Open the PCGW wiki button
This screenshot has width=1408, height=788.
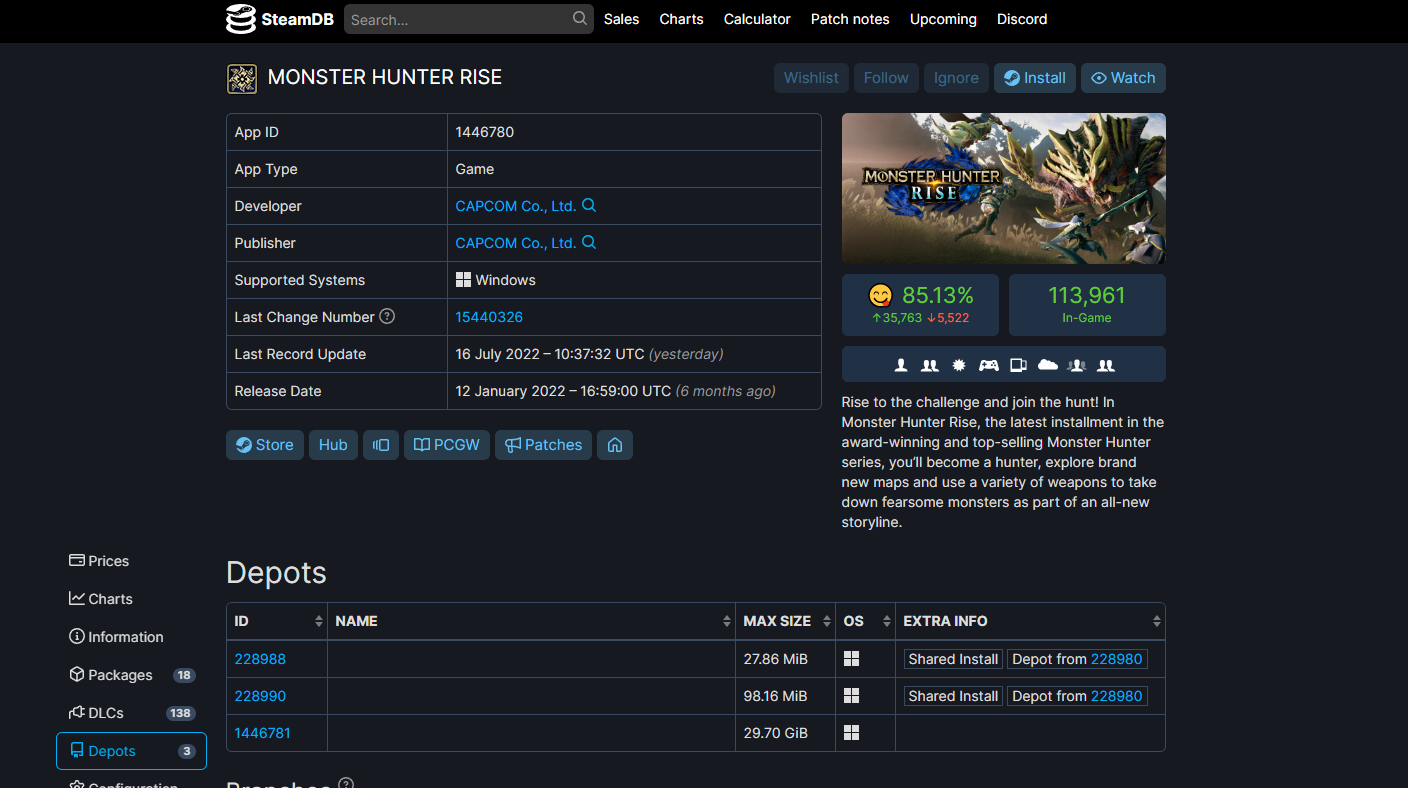[447, 445]
